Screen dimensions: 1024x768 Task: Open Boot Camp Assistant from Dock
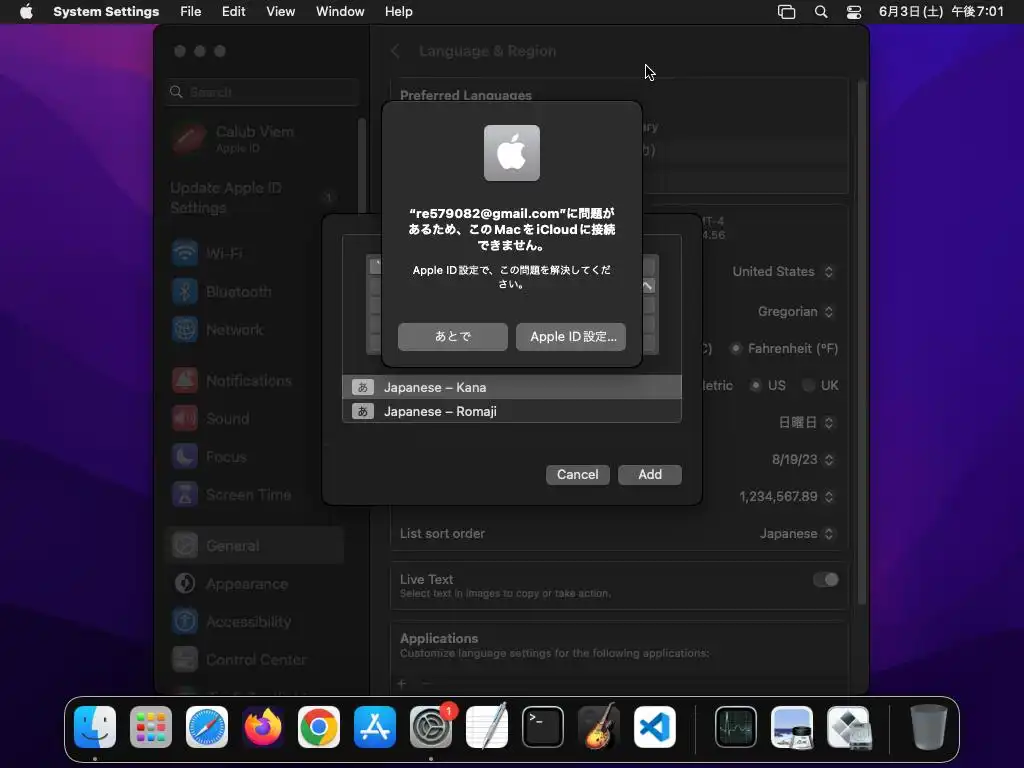click(x=848, y=727)
